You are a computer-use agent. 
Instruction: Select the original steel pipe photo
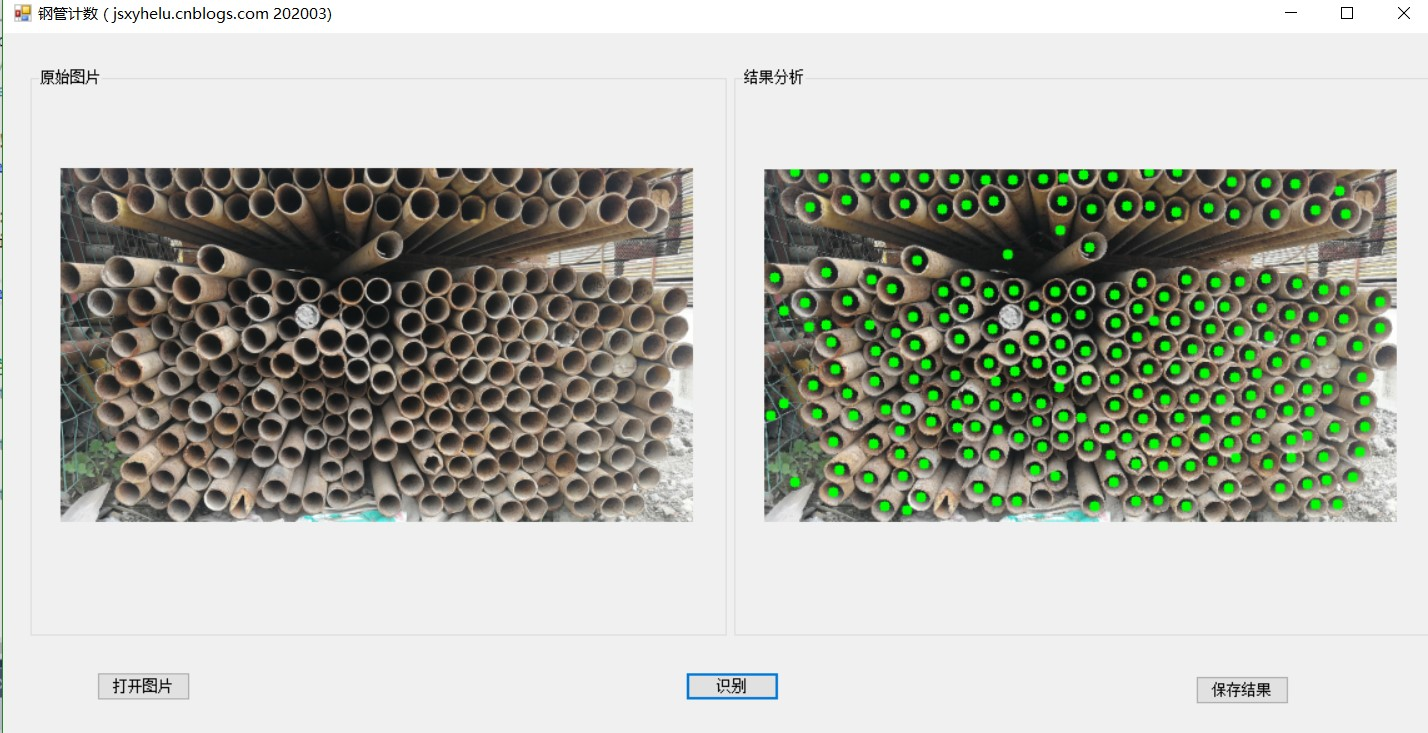pyautogui.click(x=377, y=345)
